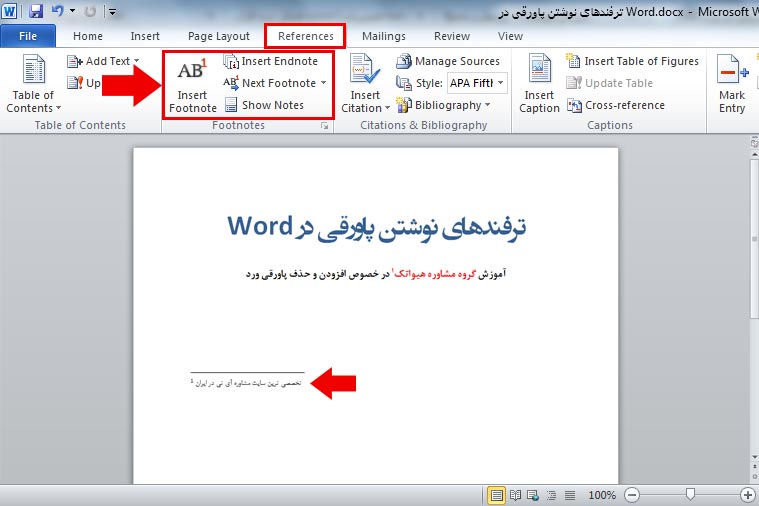This screenshot has width=759, height=506.
Task: Click Show Notes
Action: tap(264, 105)
